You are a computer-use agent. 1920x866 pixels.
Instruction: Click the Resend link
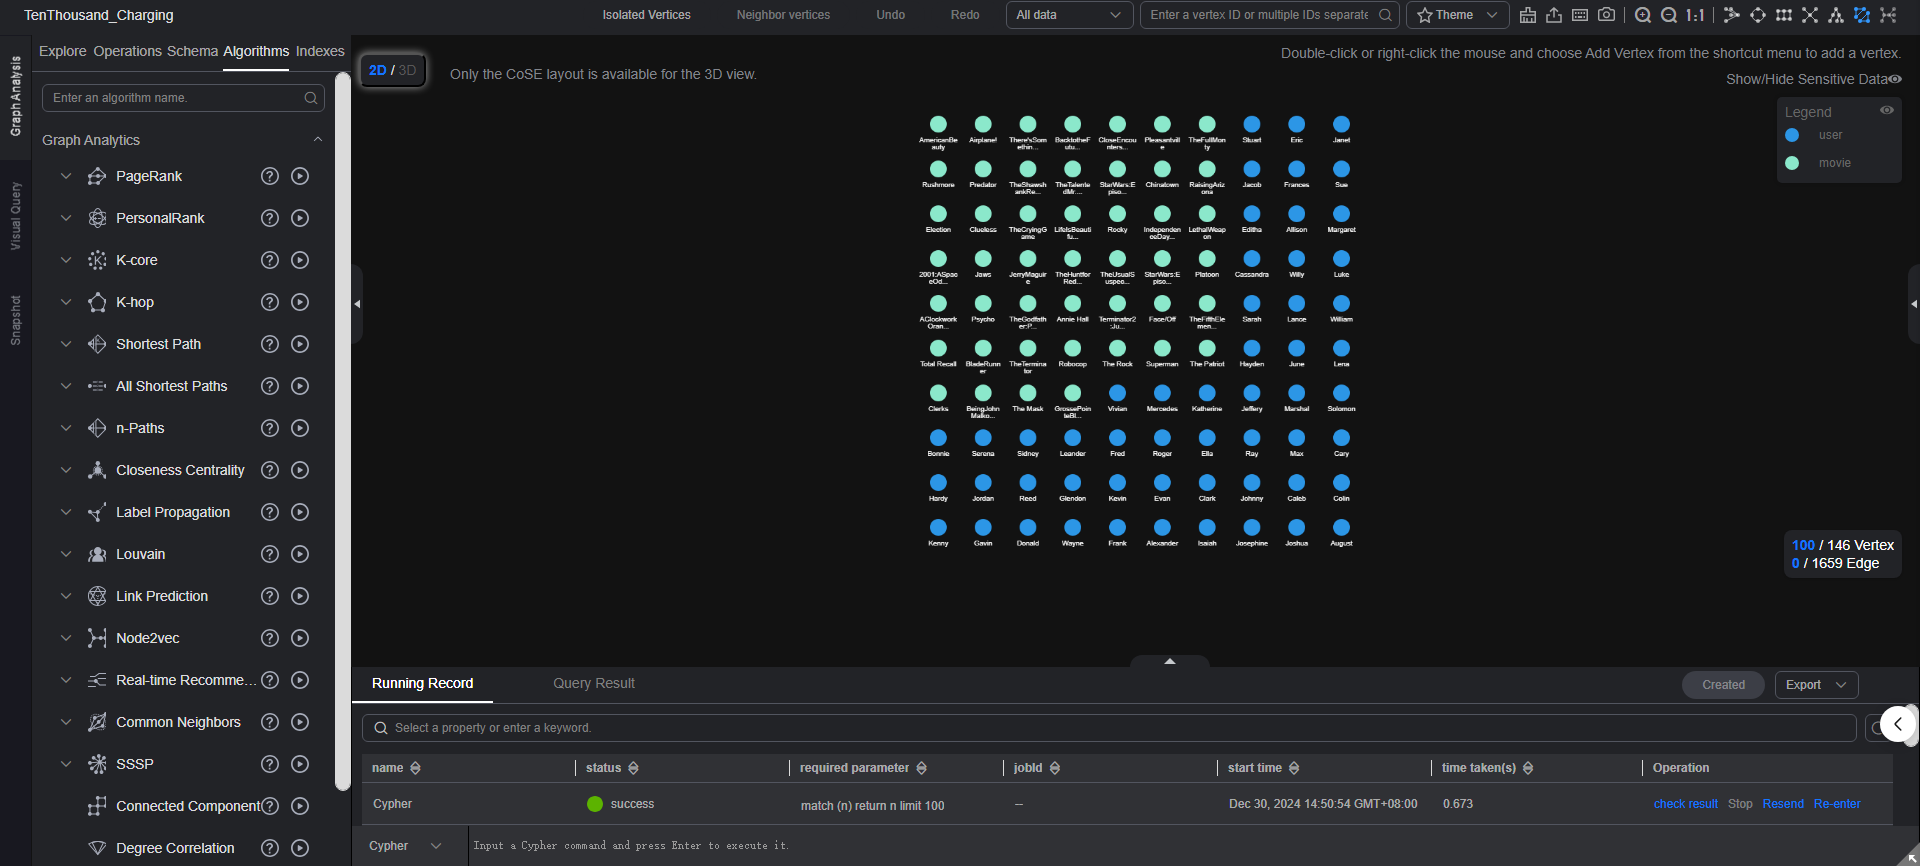pyautogui.click(x=1783, y=804)
